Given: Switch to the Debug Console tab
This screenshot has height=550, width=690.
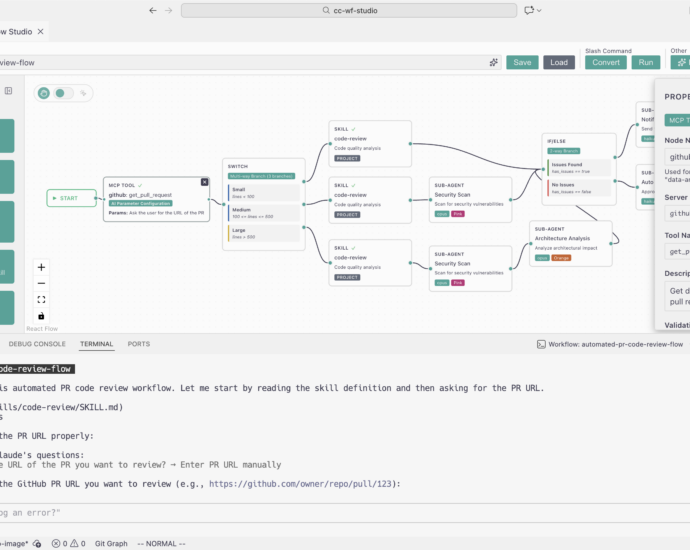Looking at the screenshot, I should (37, 344).
